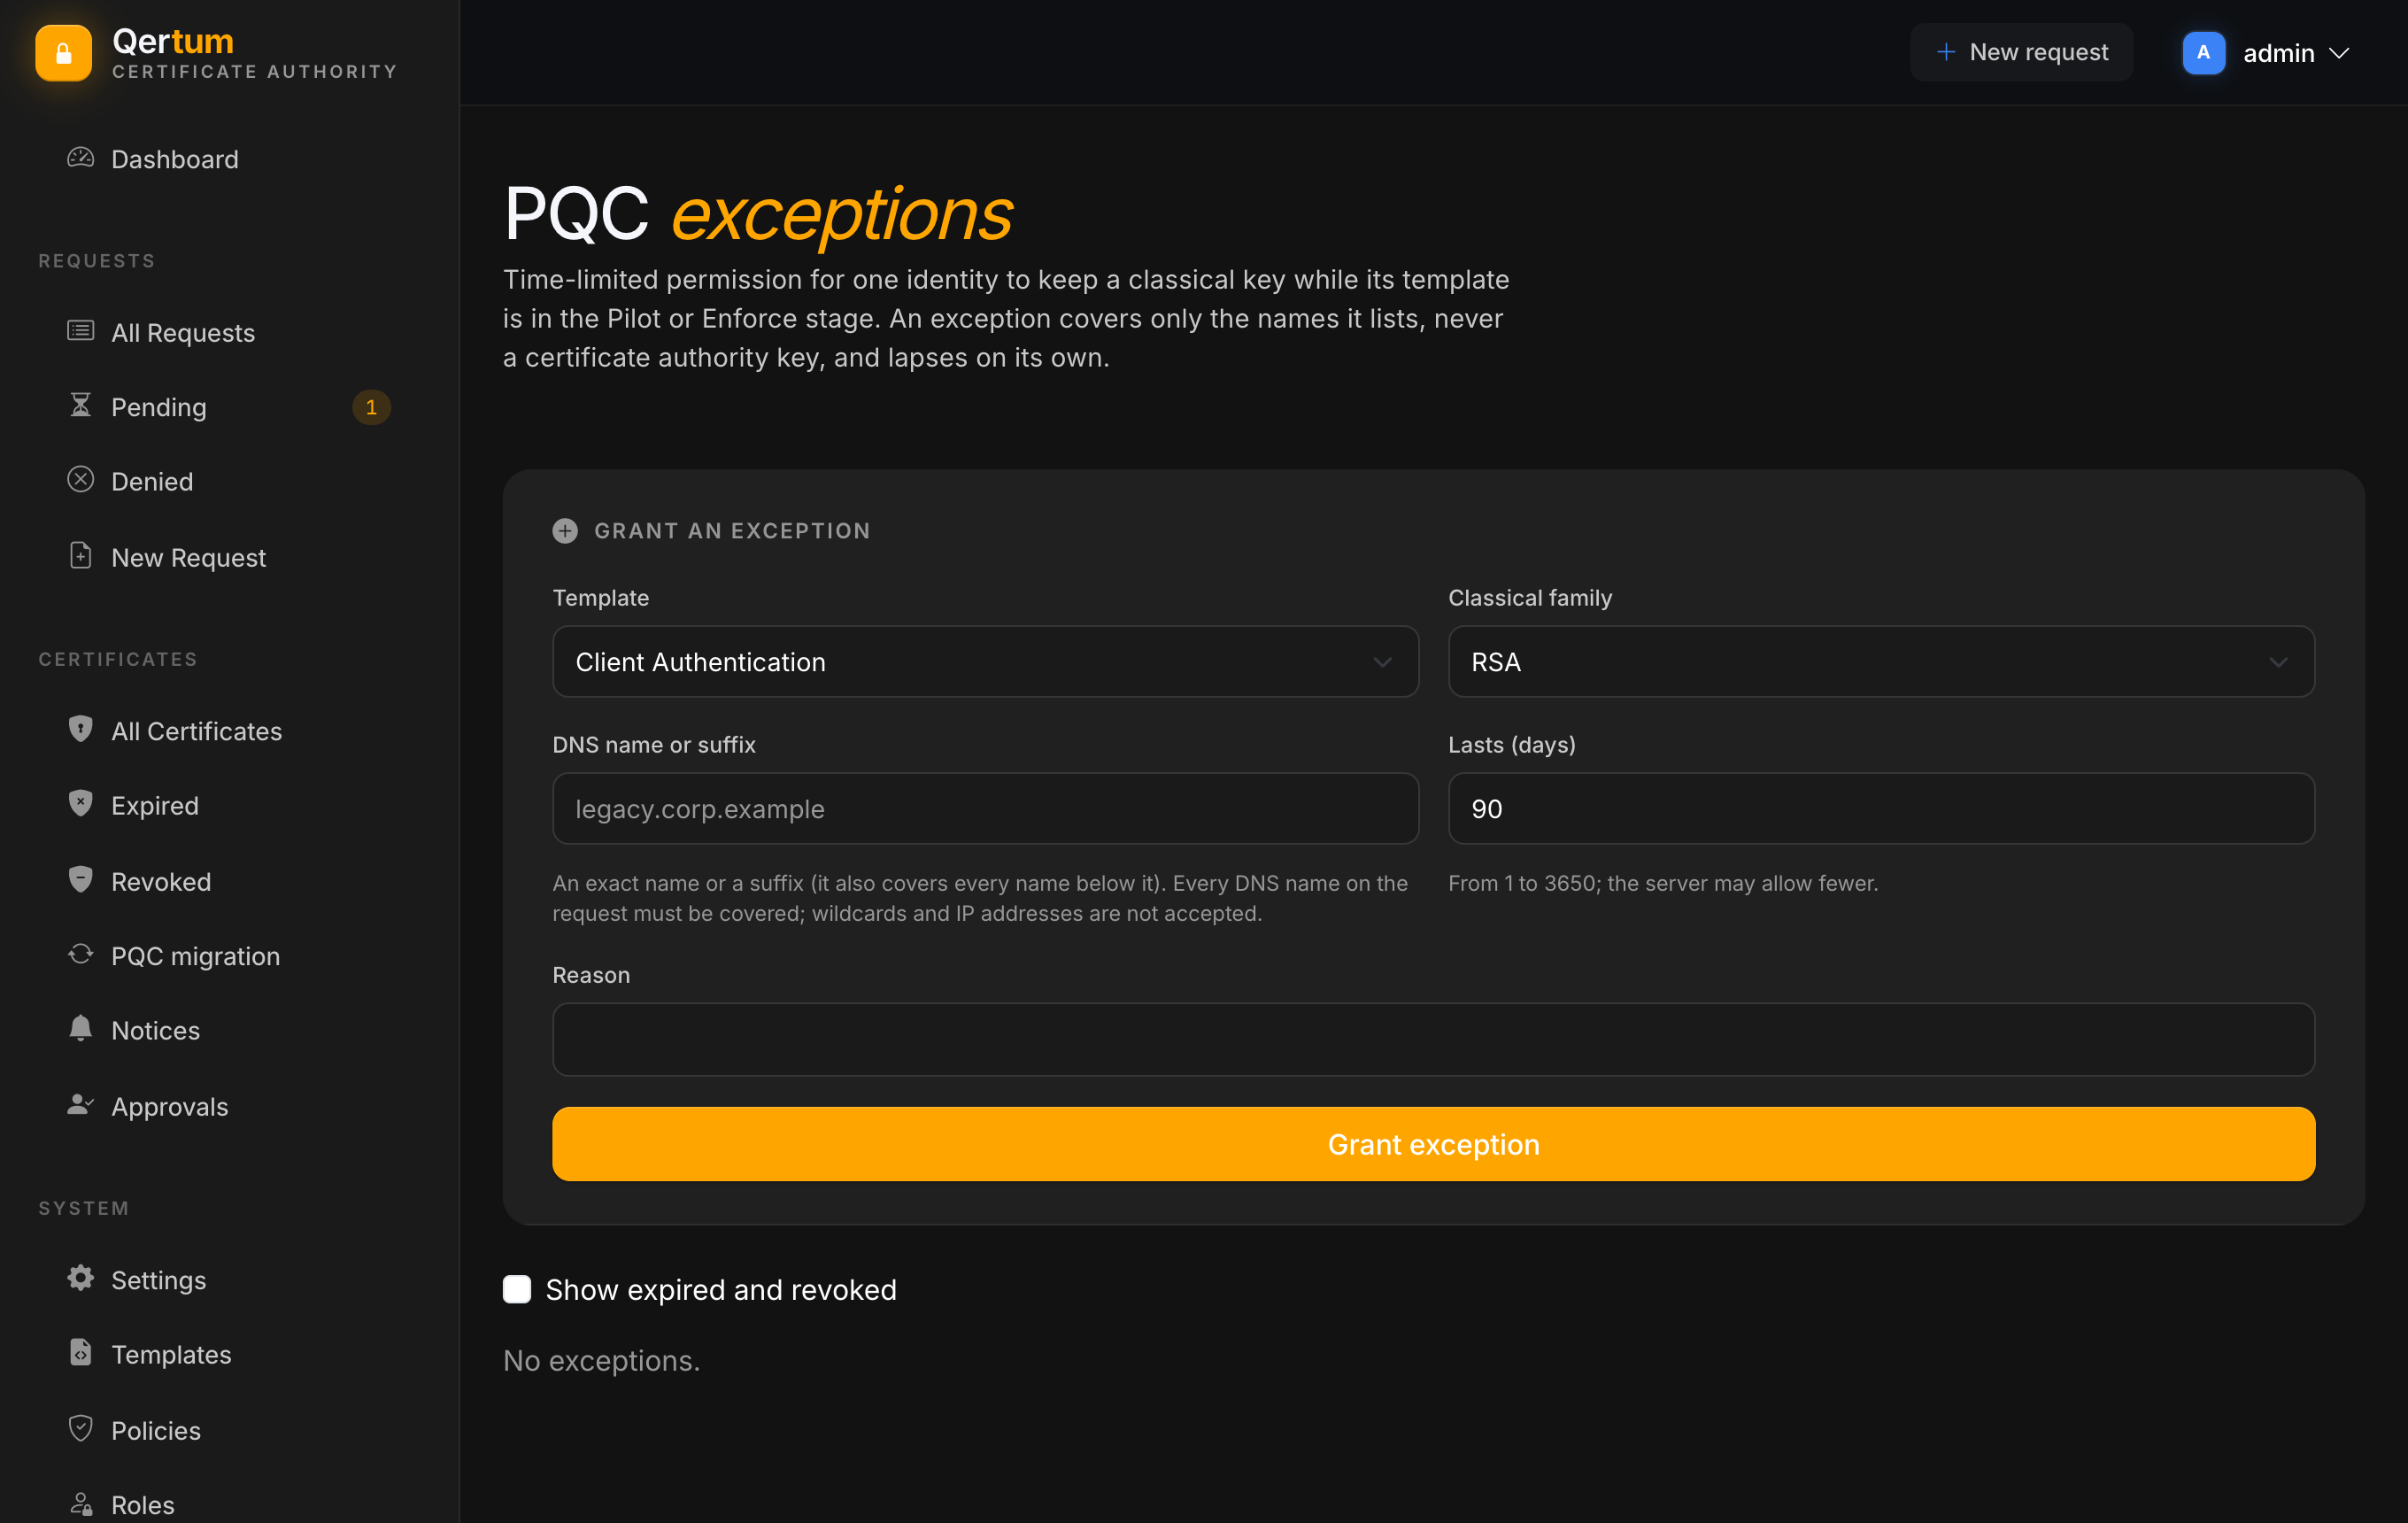
Task: Click the All Certificates shield icon
Action: [x=80, y=729]
